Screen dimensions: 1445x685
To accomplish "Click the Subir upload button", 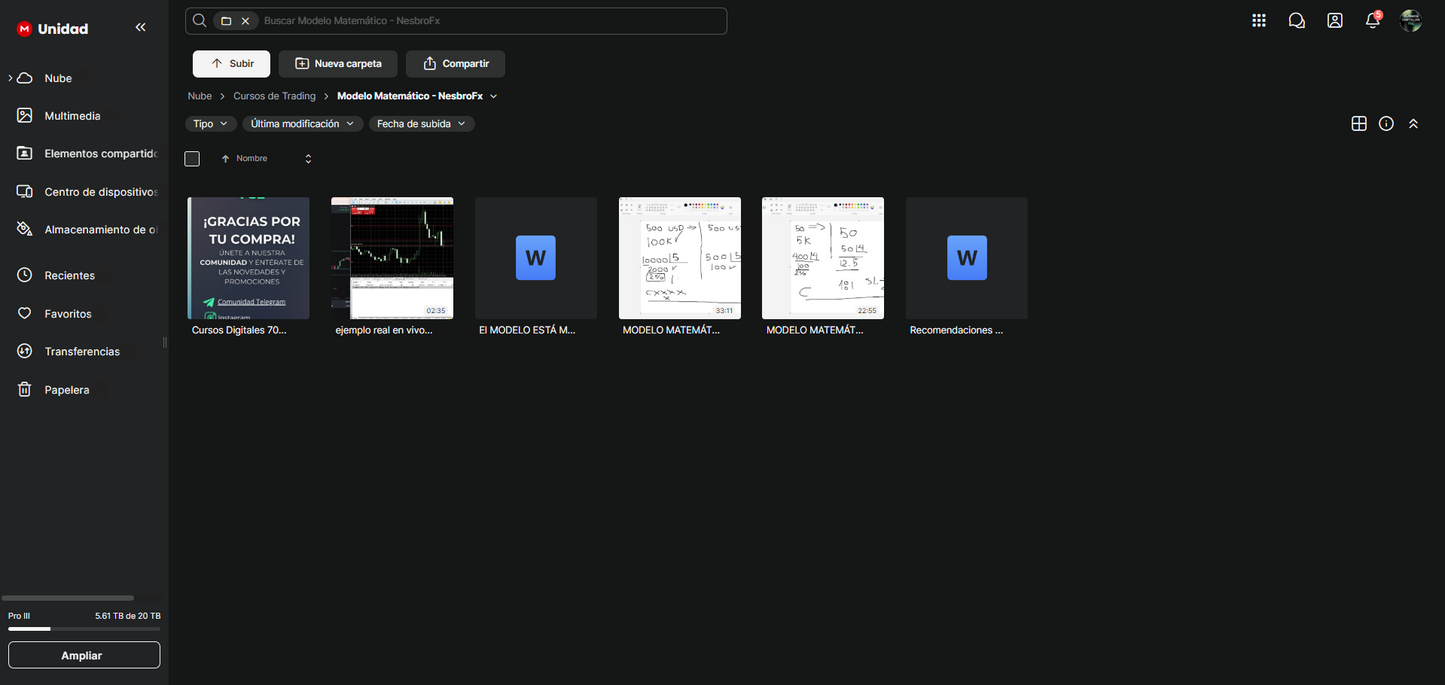I will point(231,64).
